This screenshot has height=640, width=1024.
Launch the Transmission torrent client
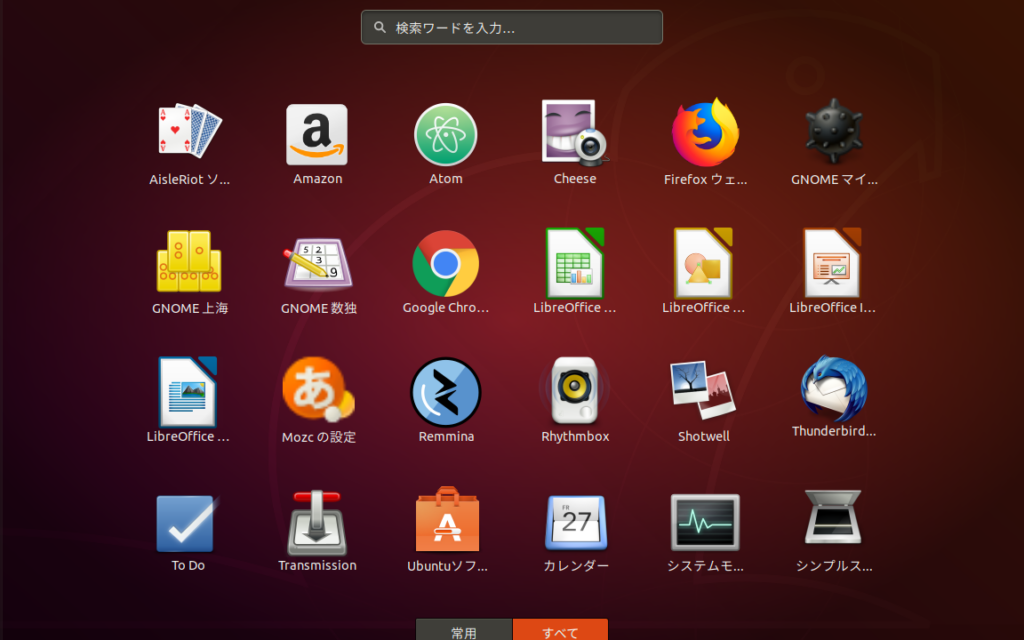click(x=317, y=521)
